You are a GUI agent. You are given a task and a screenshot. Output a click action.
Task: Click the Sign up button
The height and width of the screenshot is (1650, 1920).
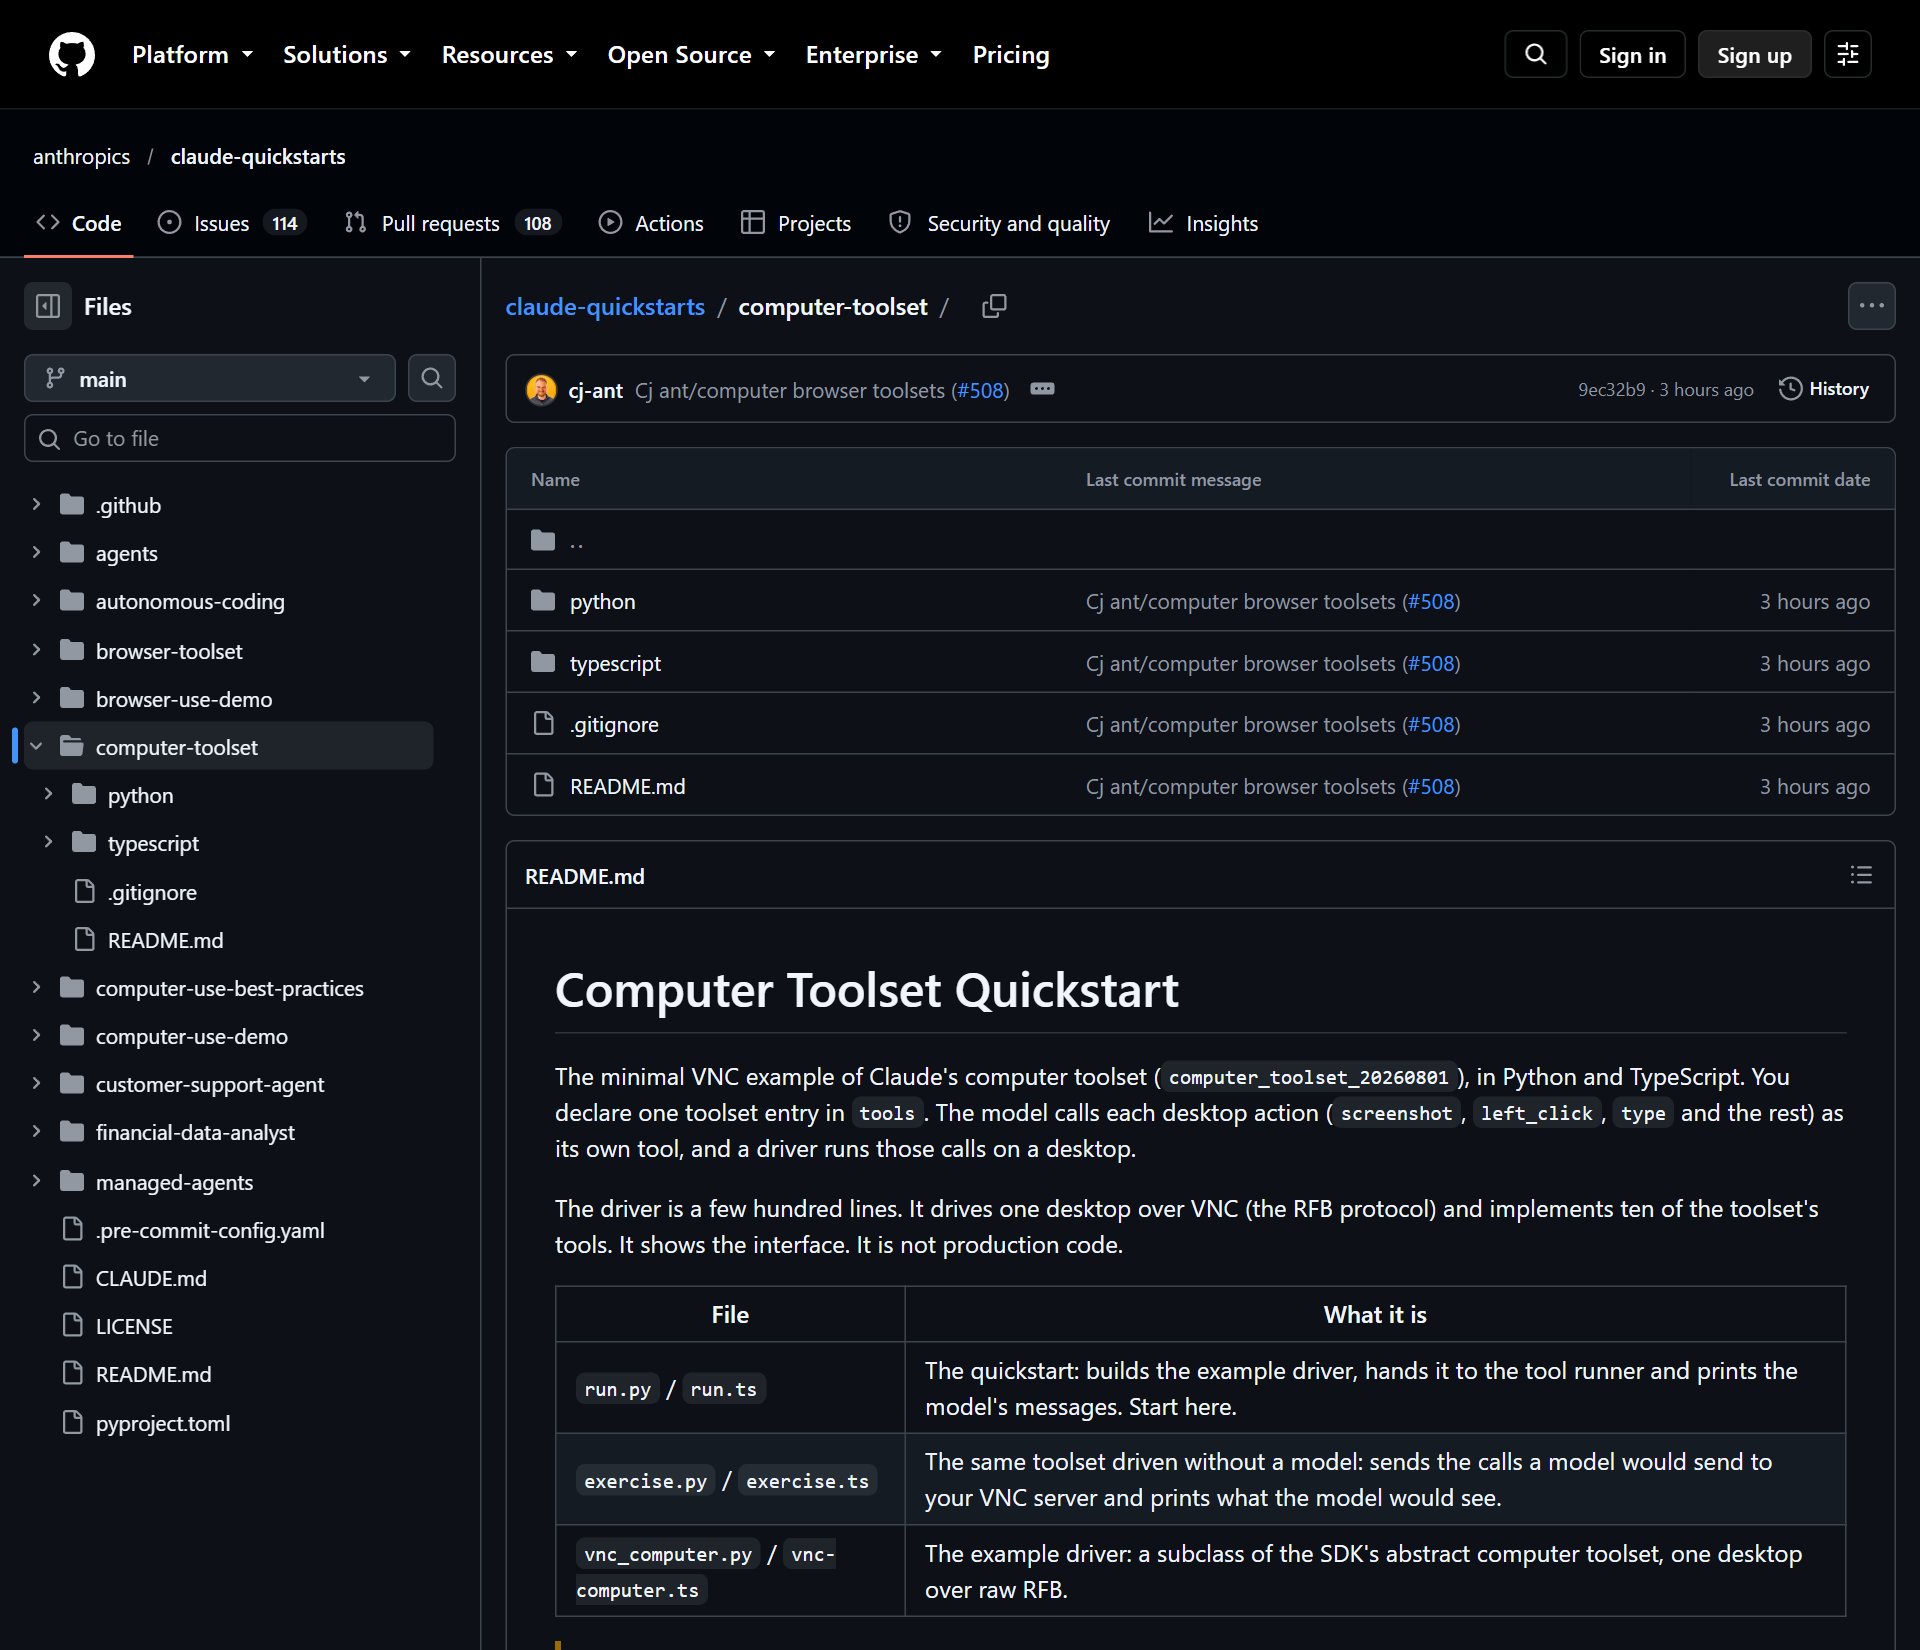[1754, 55]
